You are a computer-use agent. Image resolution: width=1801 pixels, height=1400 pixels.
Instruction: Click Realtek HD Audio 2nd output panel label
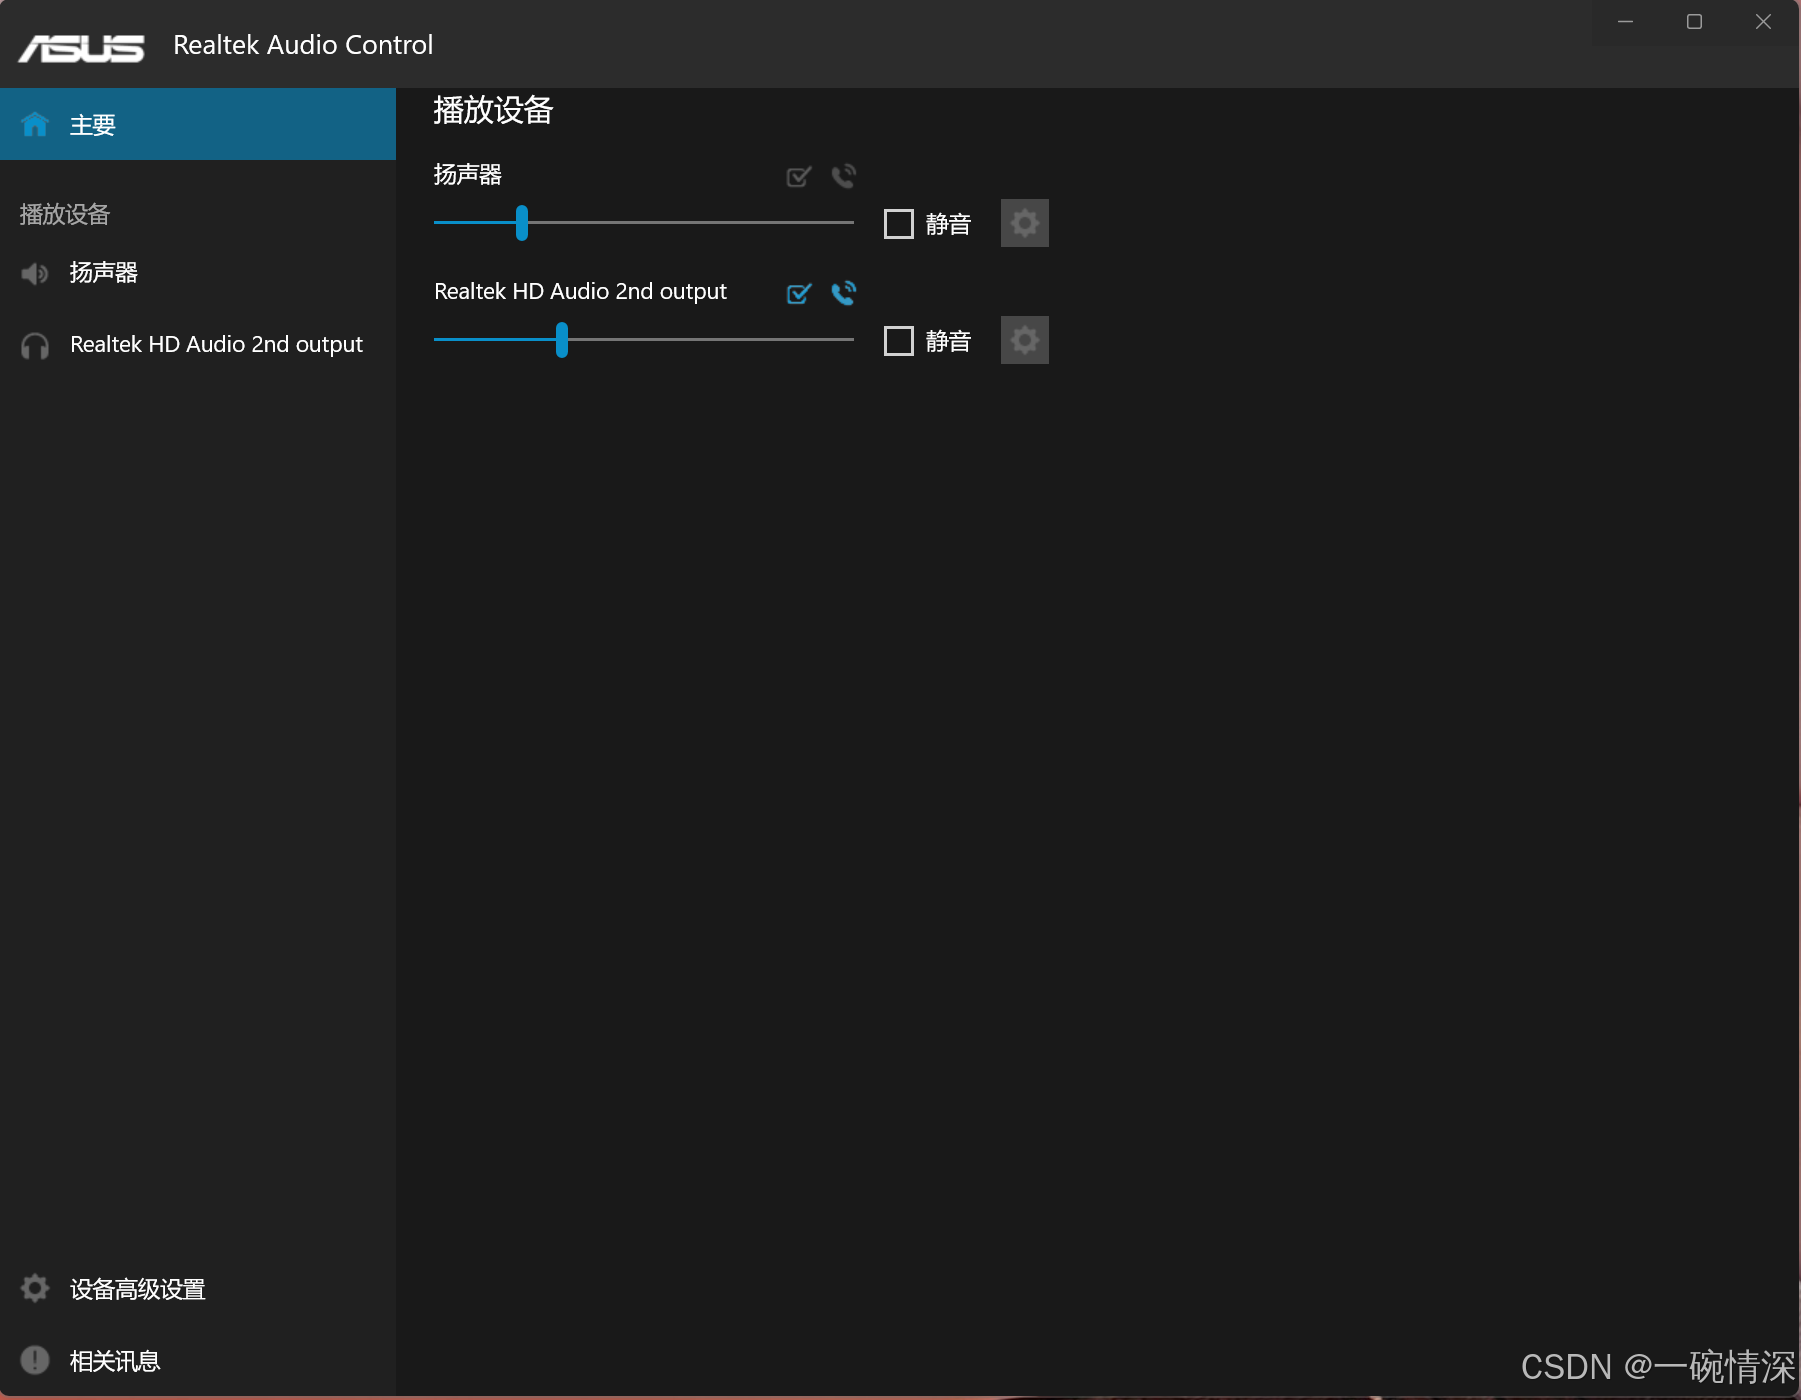580,292
